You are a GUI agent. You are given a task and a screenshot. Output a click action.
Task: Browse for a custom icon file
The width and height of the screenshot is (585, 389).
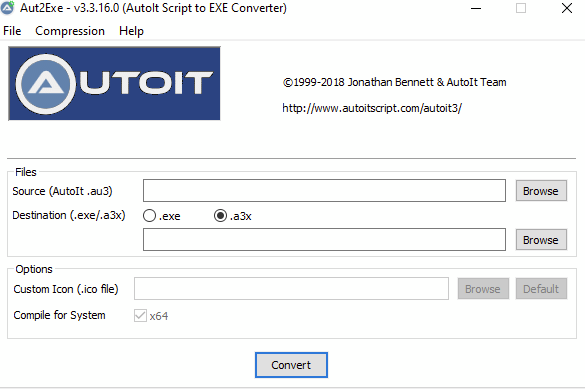coord(483,289)
